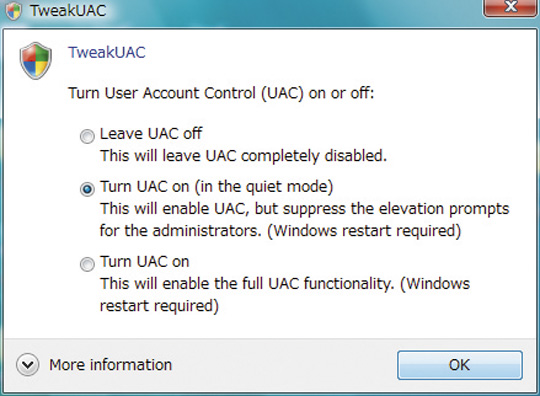Click the final restart required) text line
This screenshot has width=540, height=396.
[x=159, y=306]
